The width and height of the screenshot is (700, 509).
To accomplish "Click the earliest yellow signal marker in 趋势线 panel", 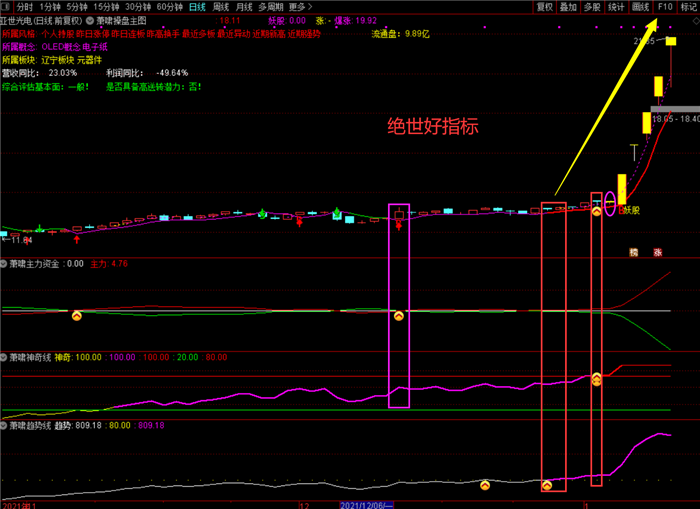I will [485, 485].
